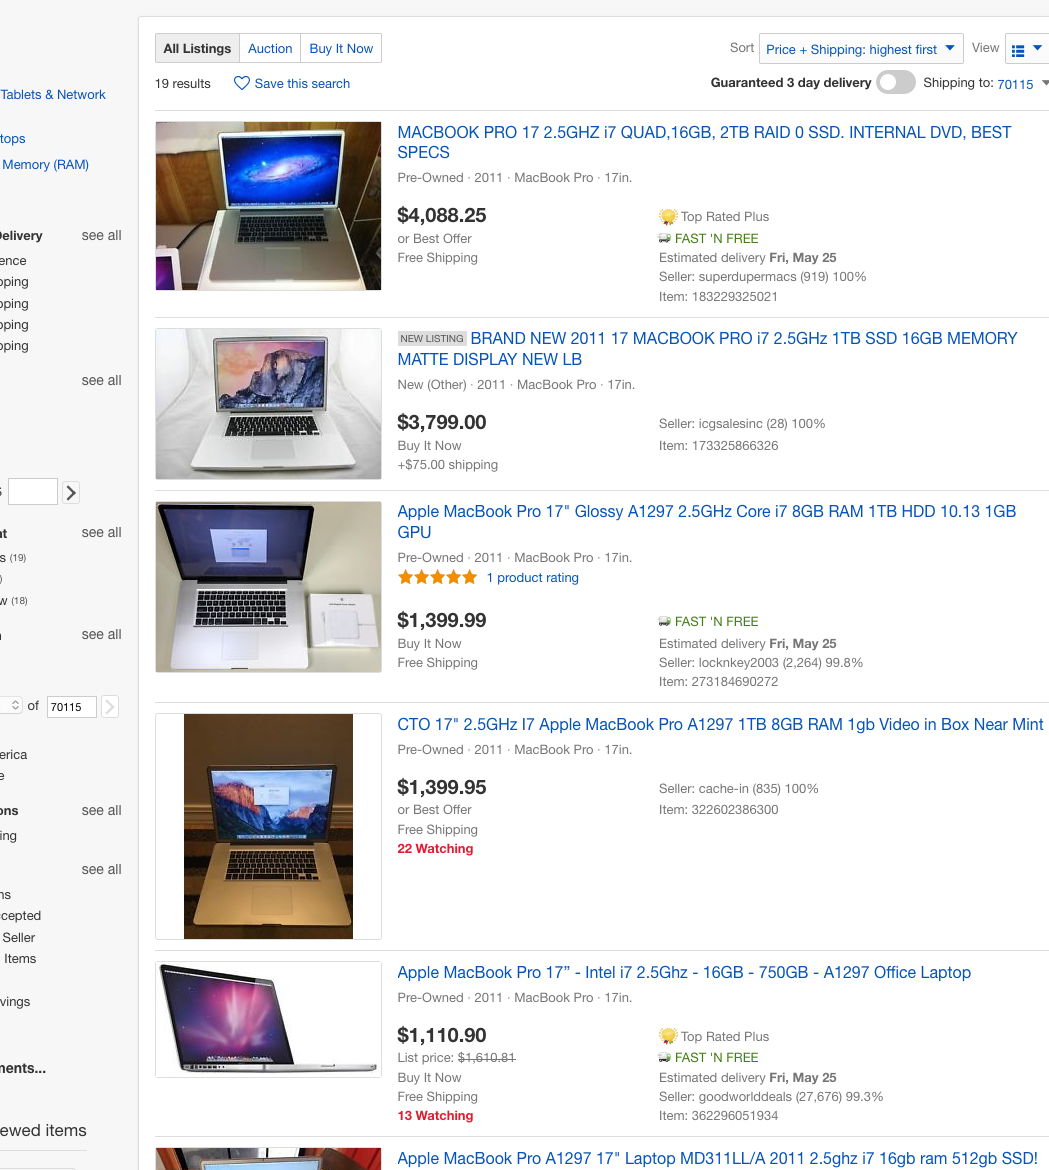Open the Sort by Price + Shipping dropdown
Image resolution: width=1049 pixels, height=1170 pixels.
tap(861, 49)
